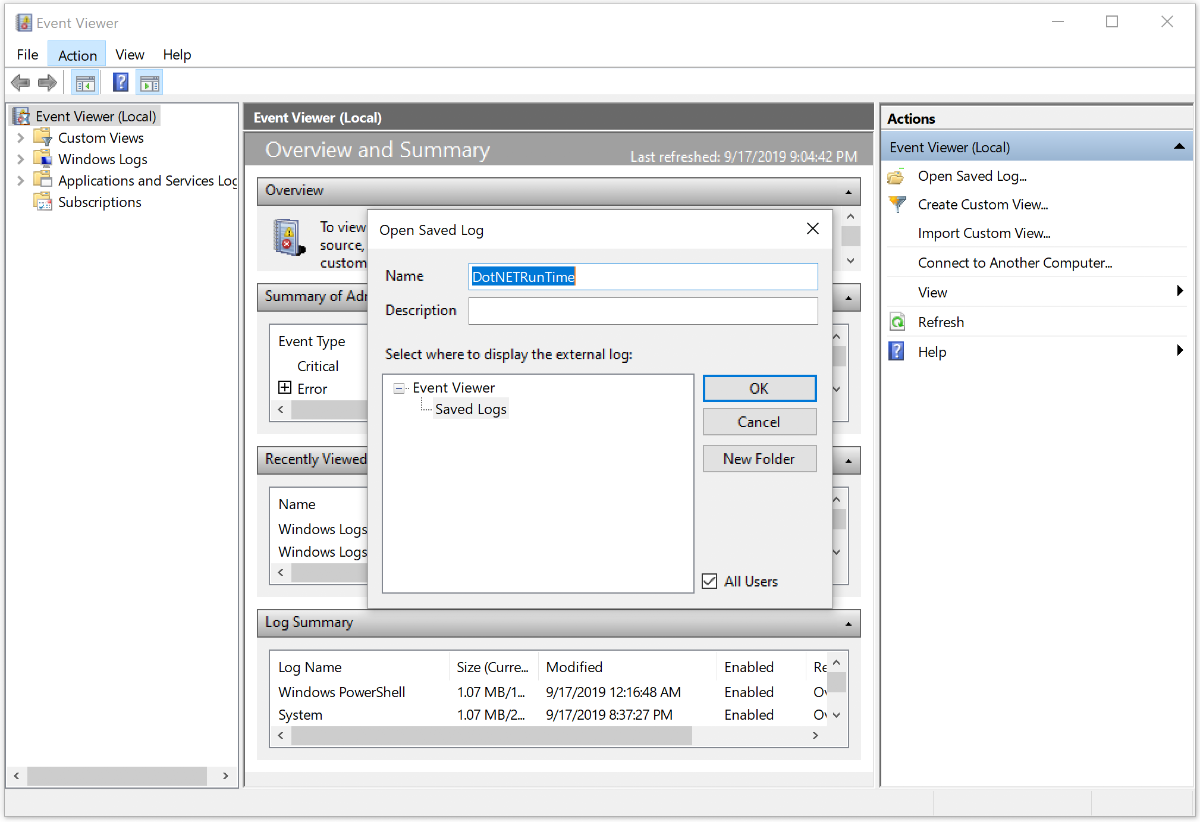Screen dimensions: 1200x822
Task: Click Cancel in Open Saved Log dialog
Action: pos(760,422)
